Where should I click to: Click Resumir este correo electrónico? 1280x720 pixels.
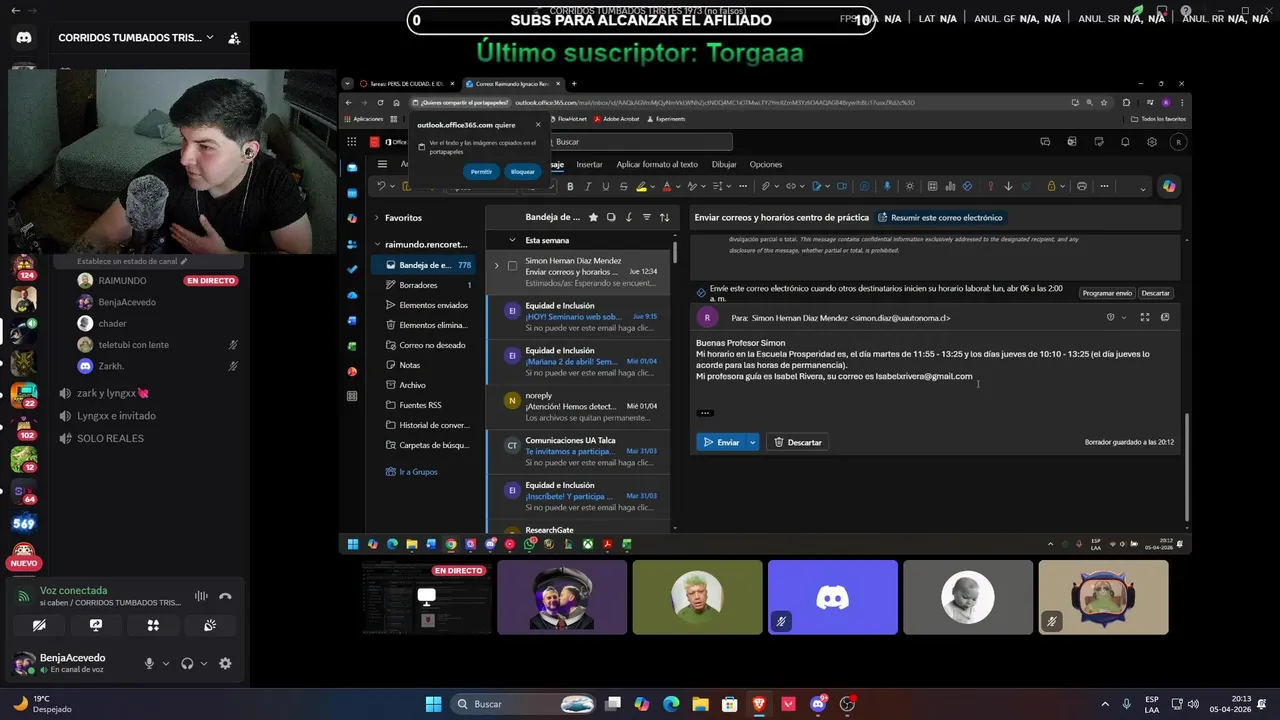pos(940,217)
